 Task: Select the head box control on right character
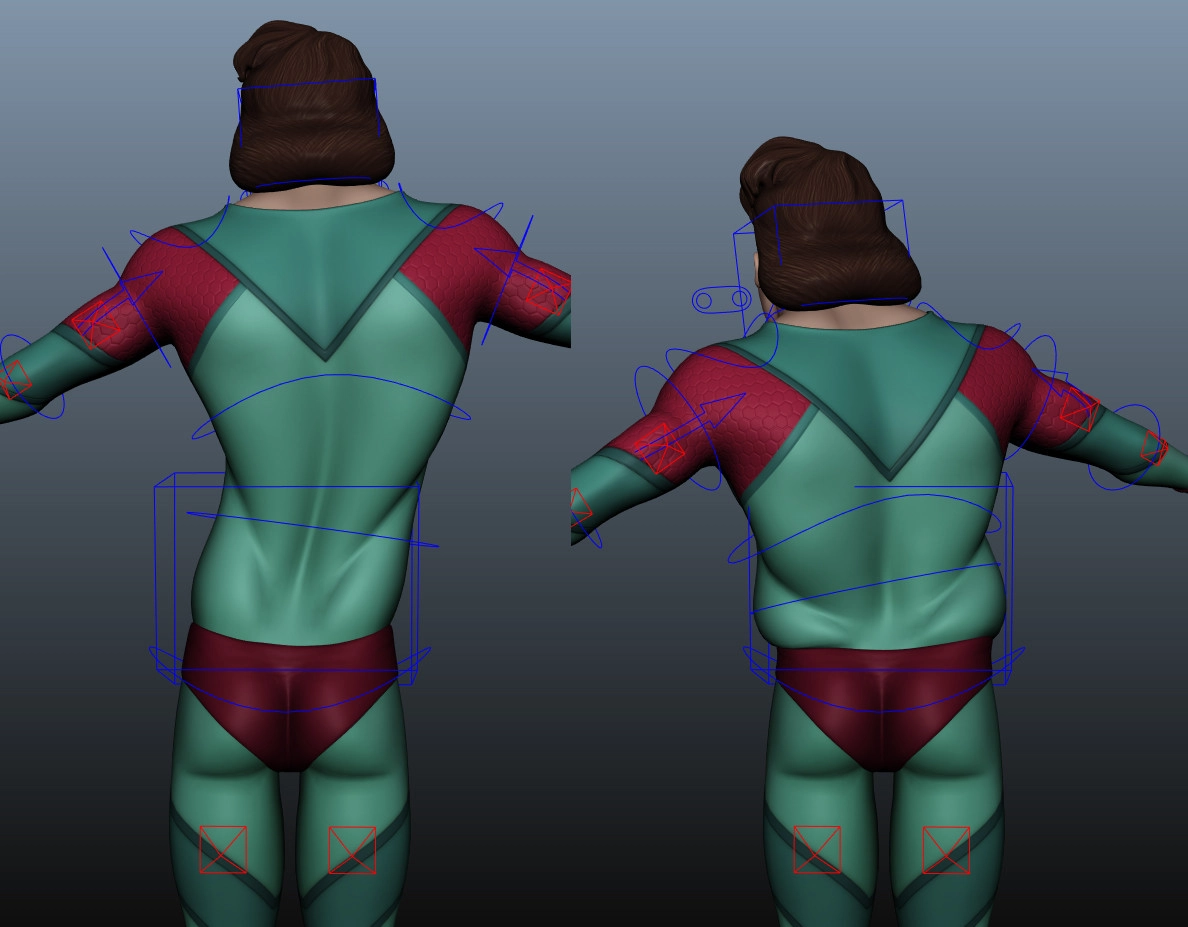[x=840, y=203]
